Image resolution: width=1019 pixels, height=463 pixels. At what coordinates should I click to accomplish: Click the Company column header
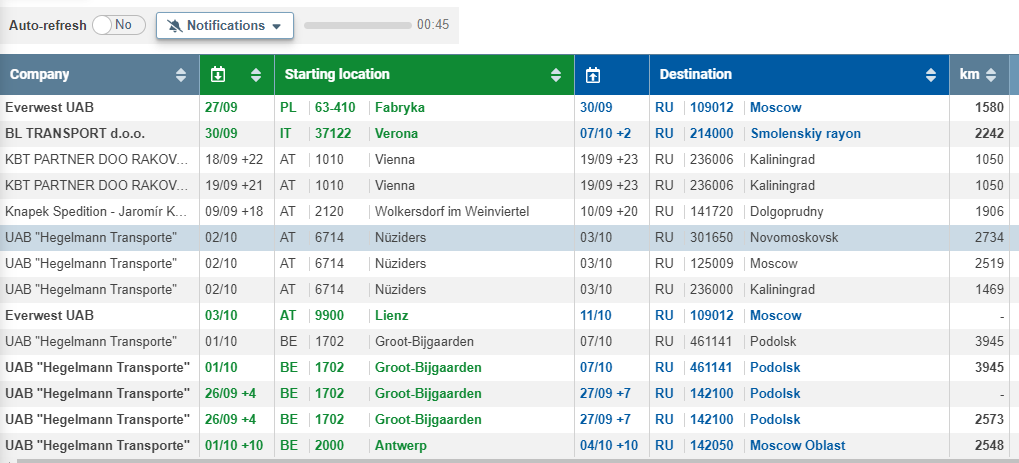tap(99, 75)
